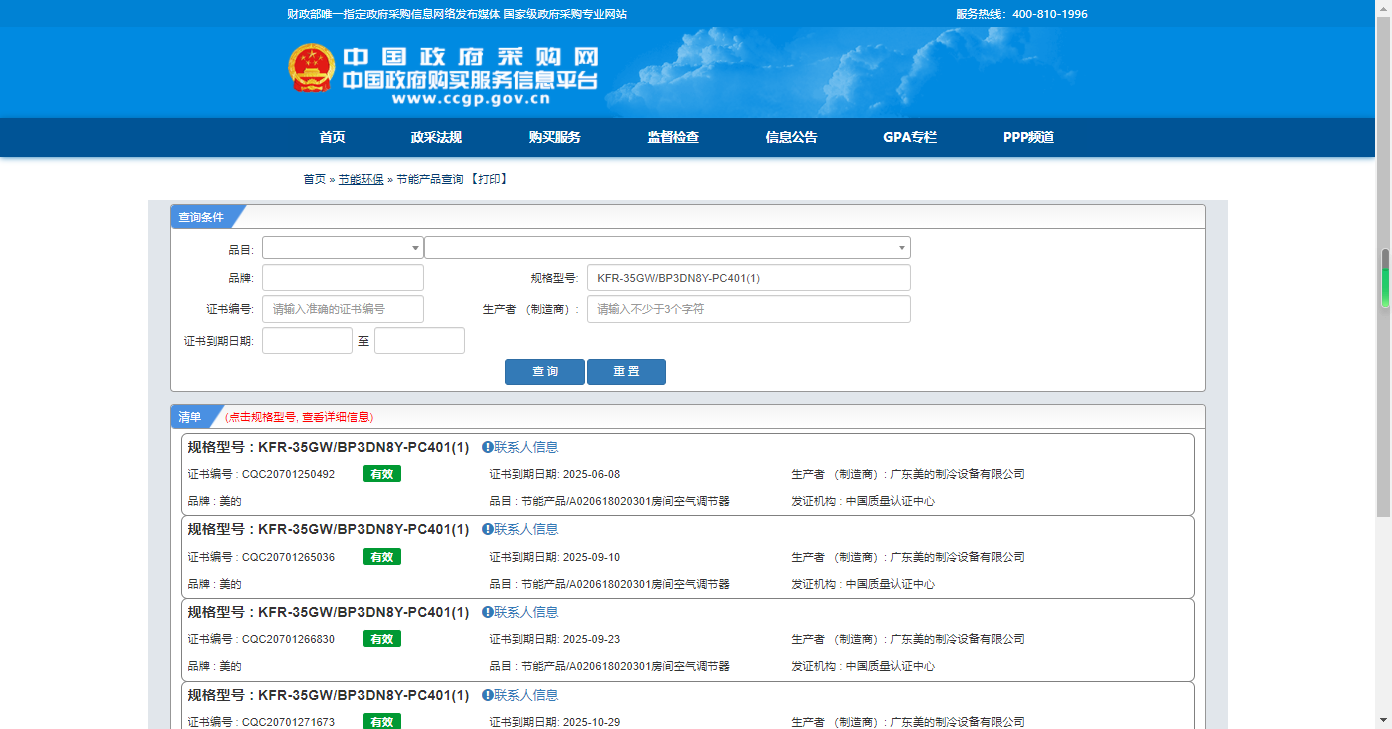Click 有效 badge beside CQC20701271673

[382, 721]
